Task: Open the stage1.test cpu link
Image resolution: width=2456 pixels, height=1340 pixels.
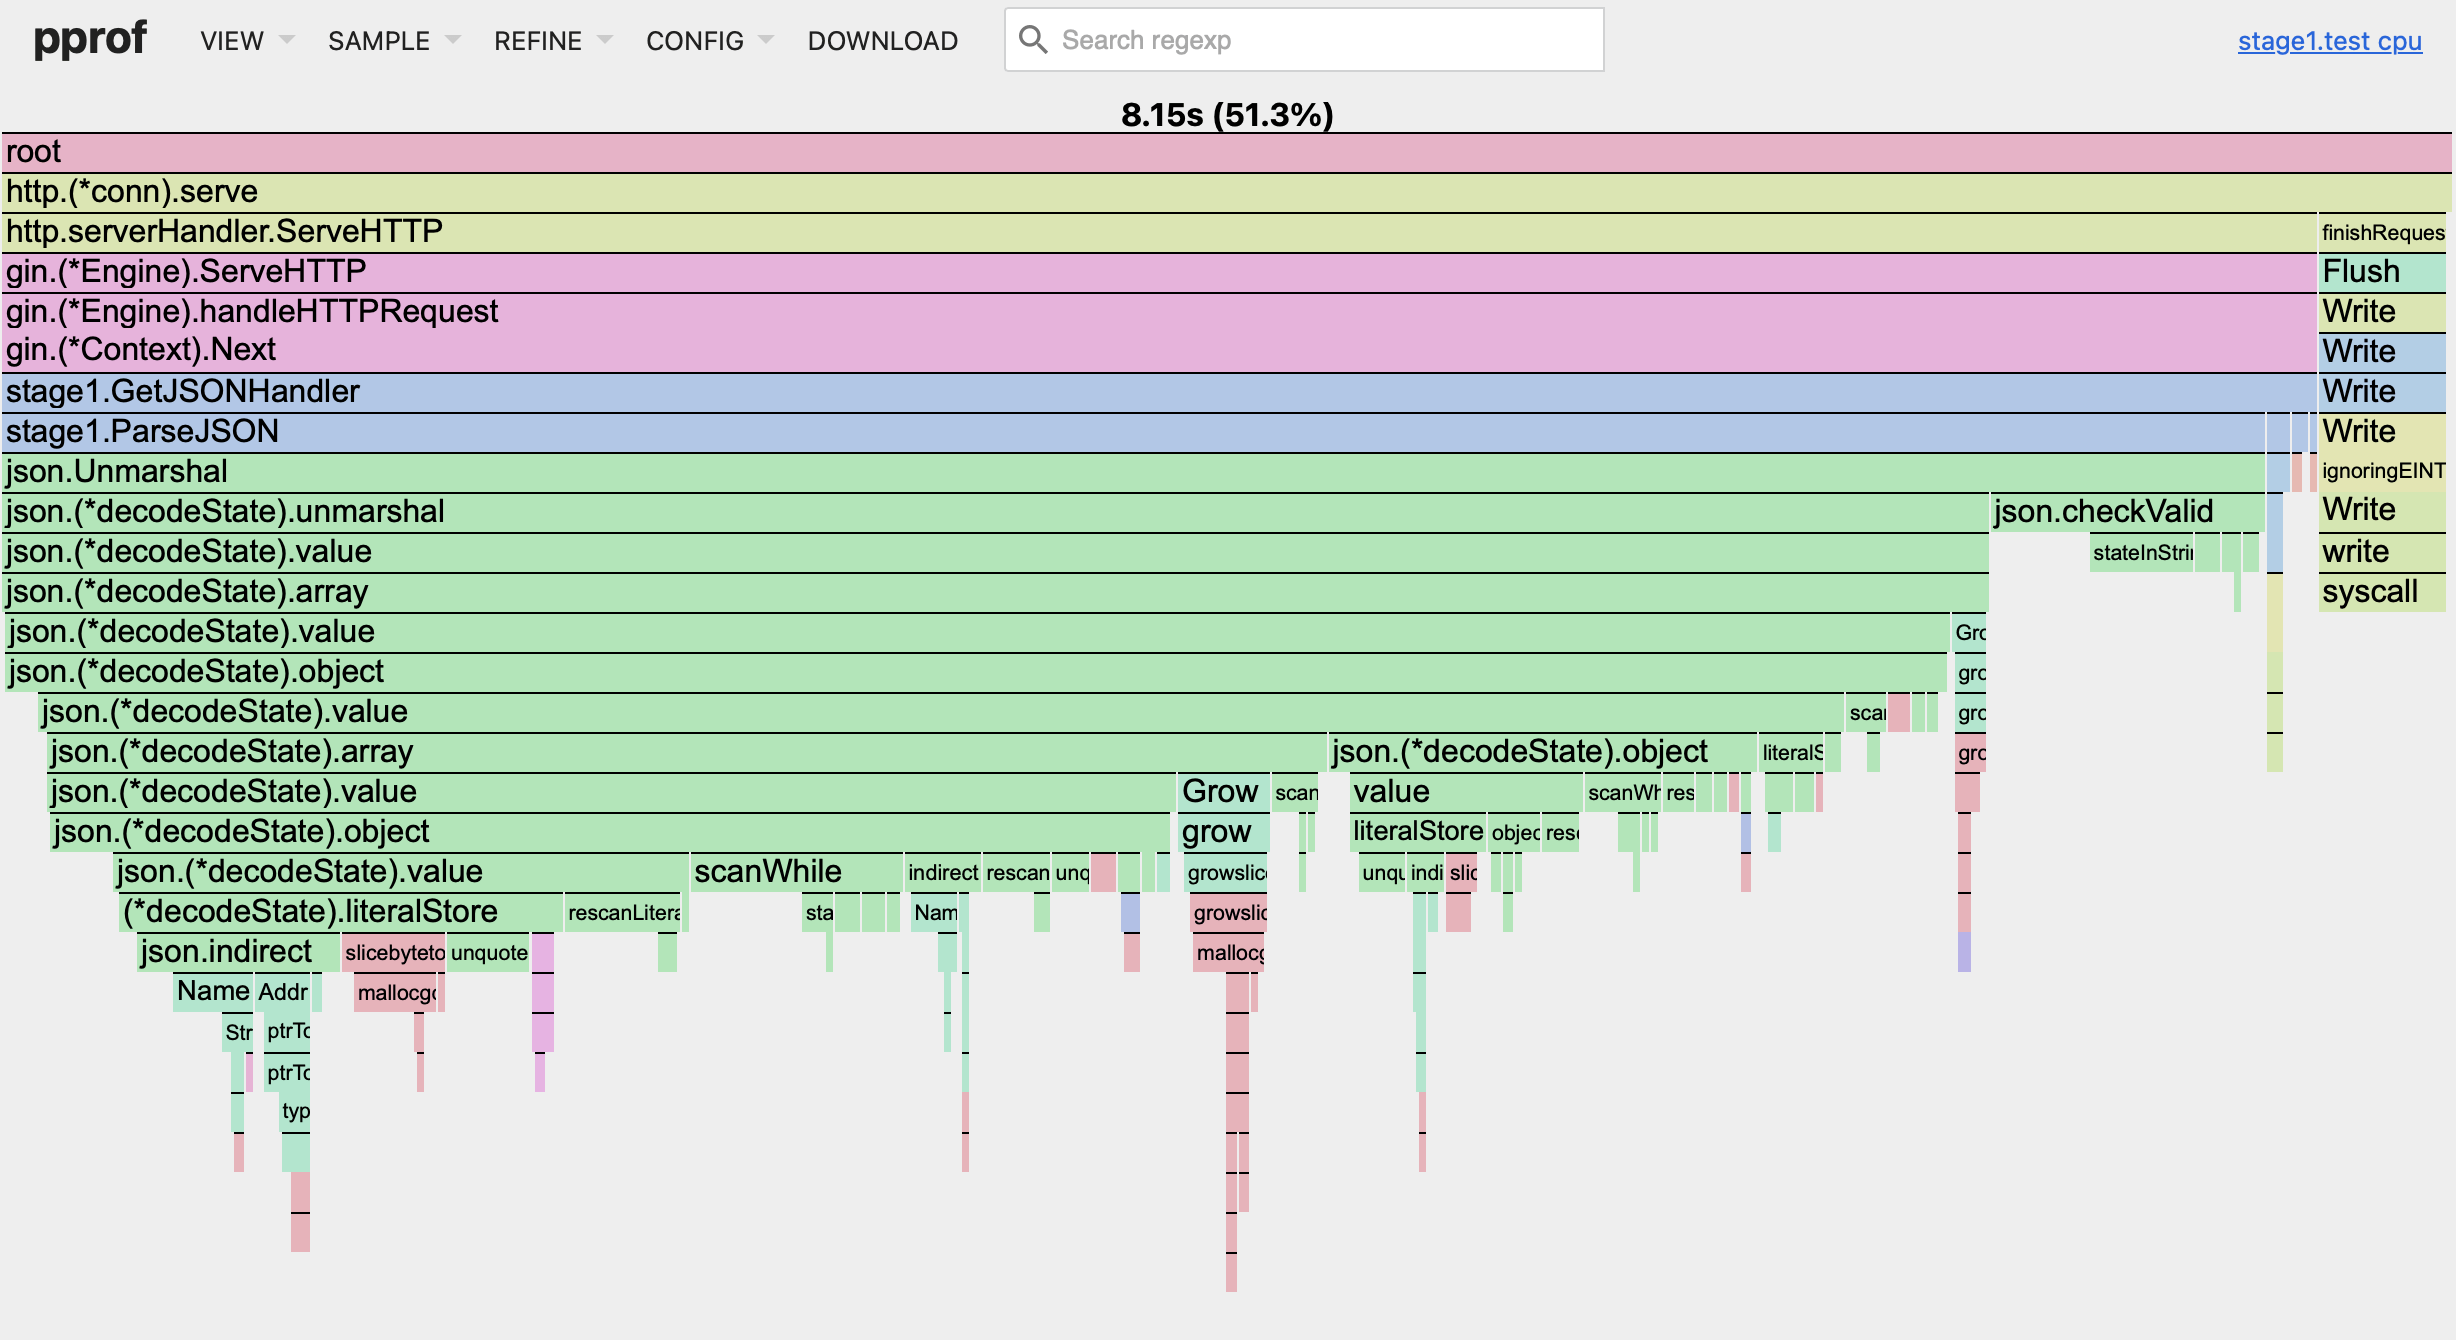Action: [x=2329, y=41]
